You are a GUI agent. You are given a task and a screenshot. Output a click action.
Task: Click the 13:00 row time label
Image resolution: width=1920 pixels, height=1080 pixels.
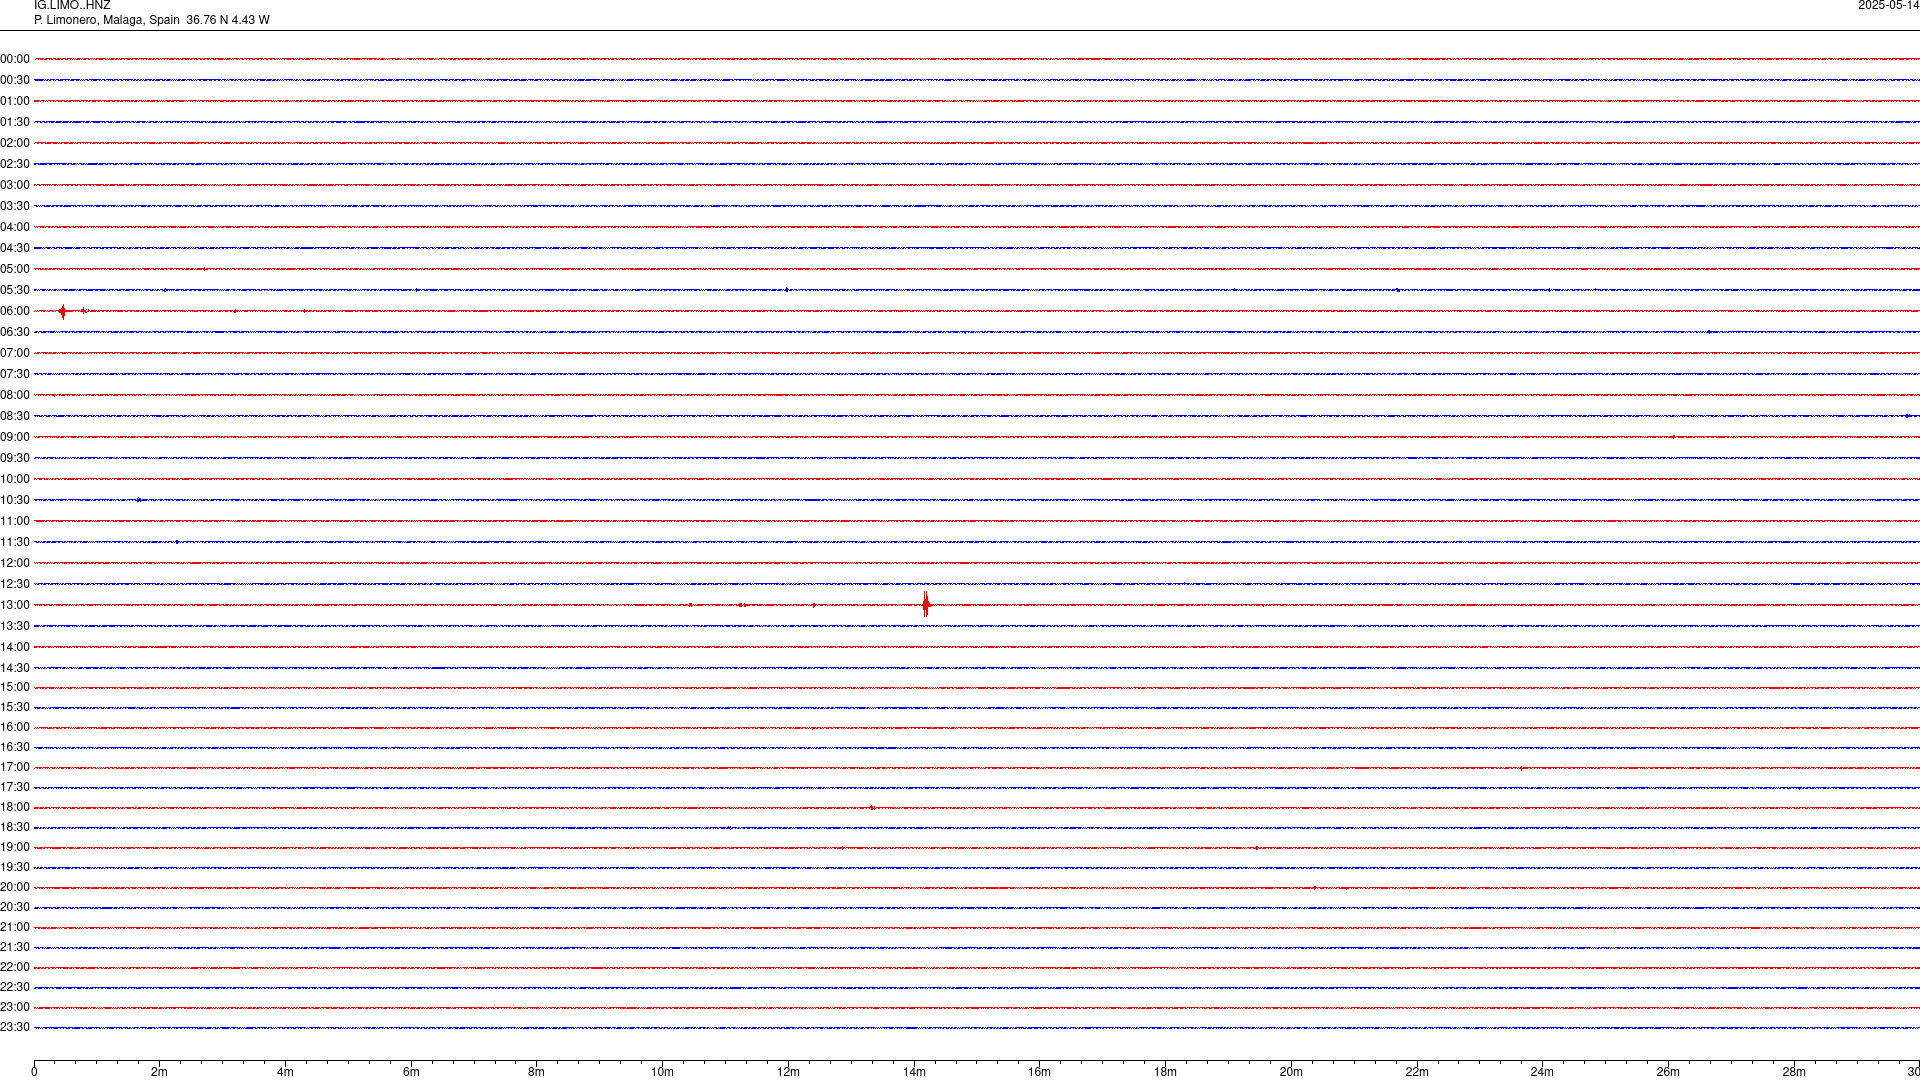coord(15,605)
